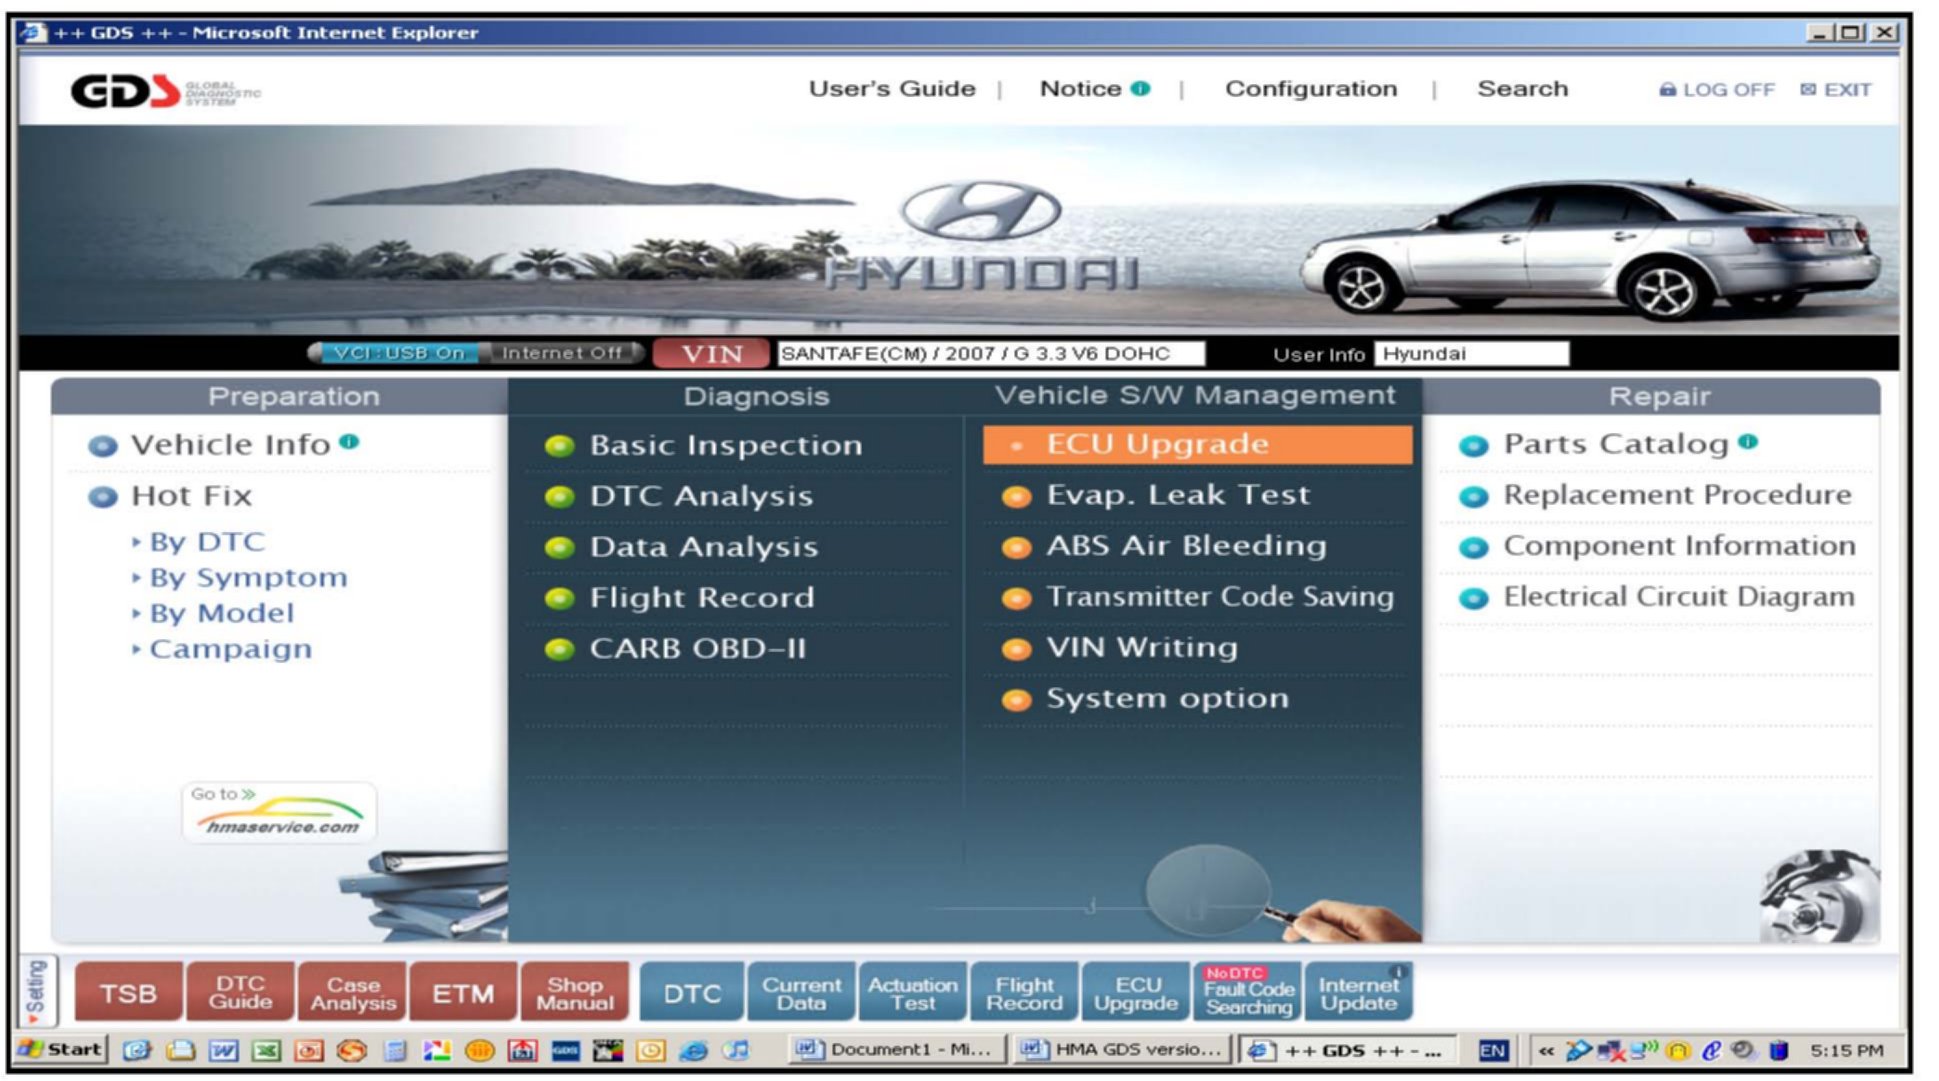Open the ETM shortcut tile
This screenshot has width=1939, height=1081.
462,993
